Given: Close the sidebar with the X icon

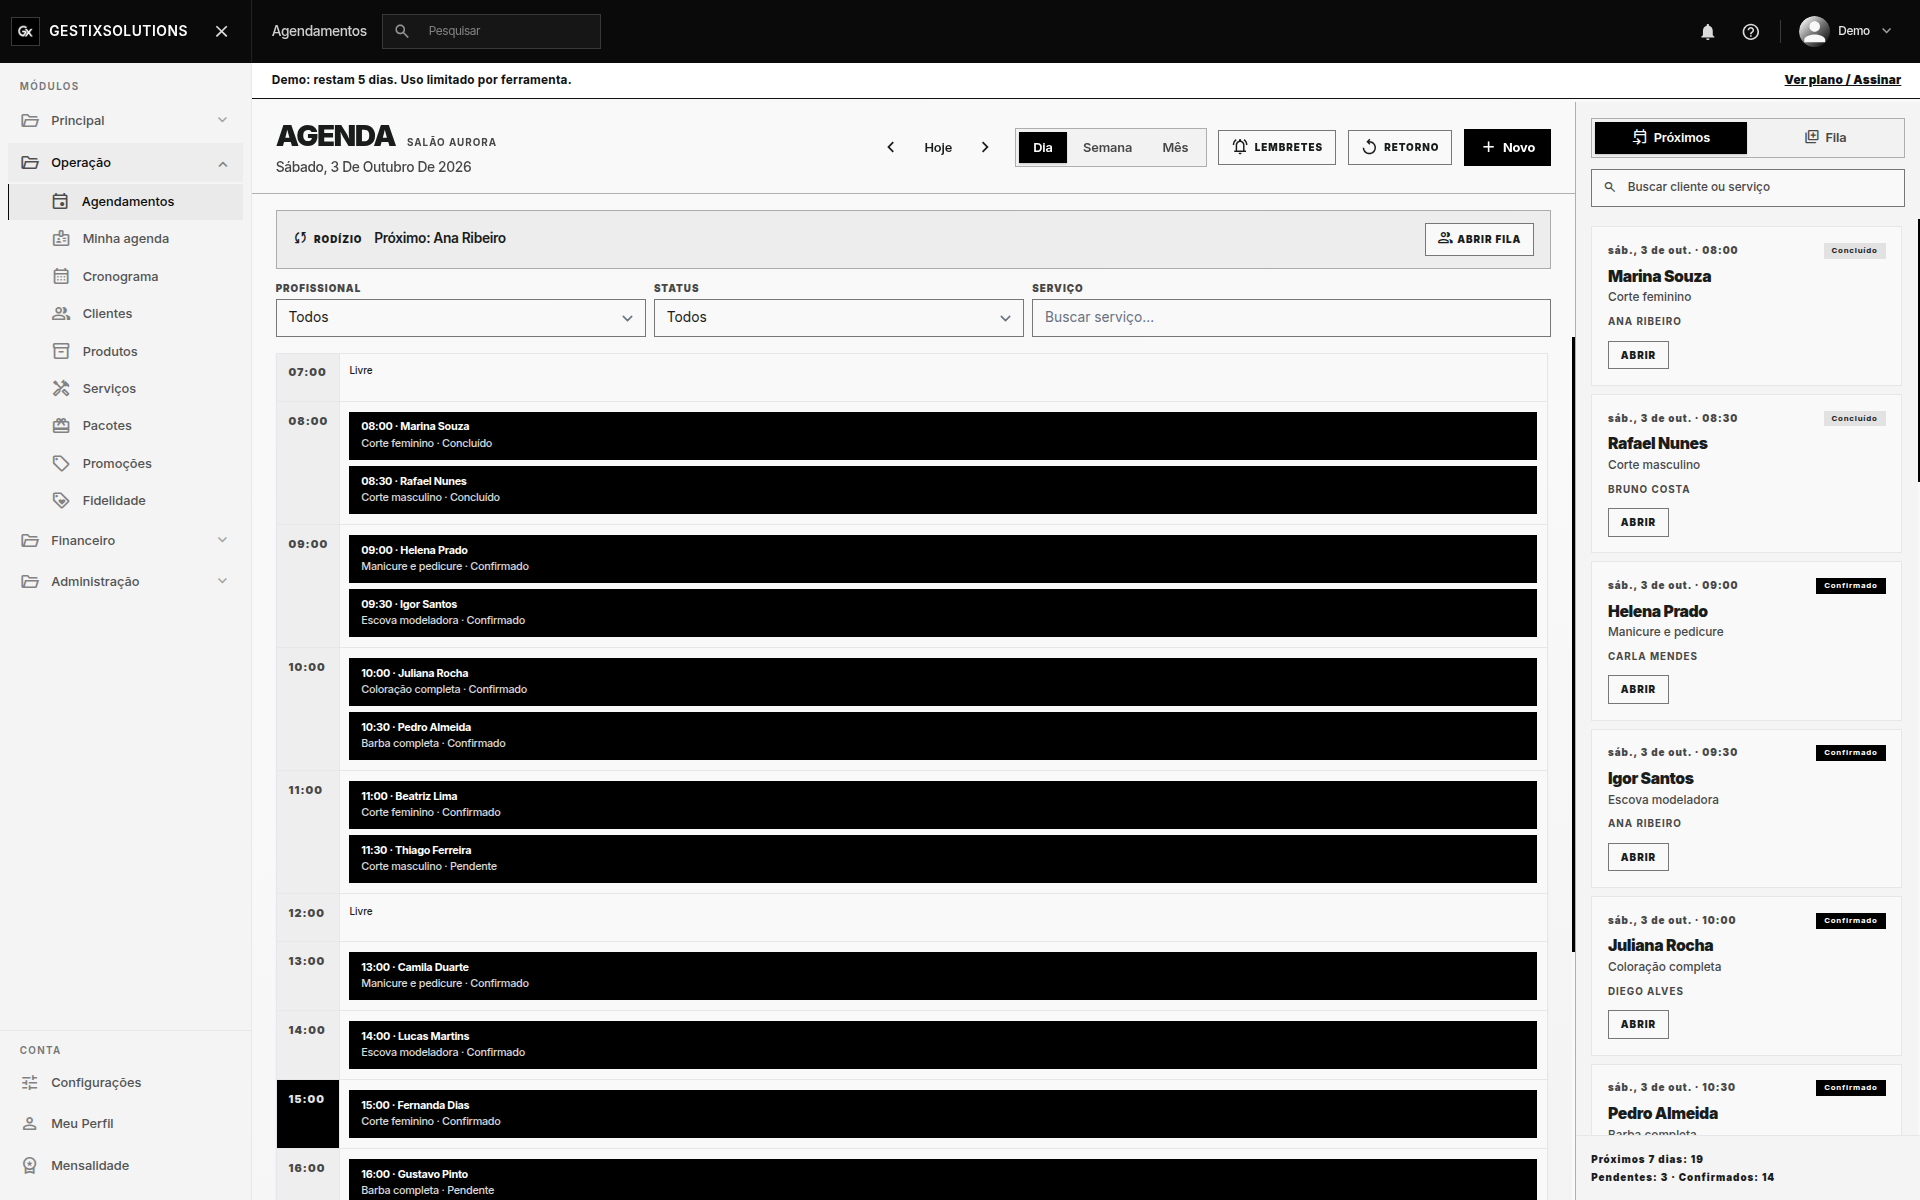Looking at the screenshot, I should coord(221,31).
